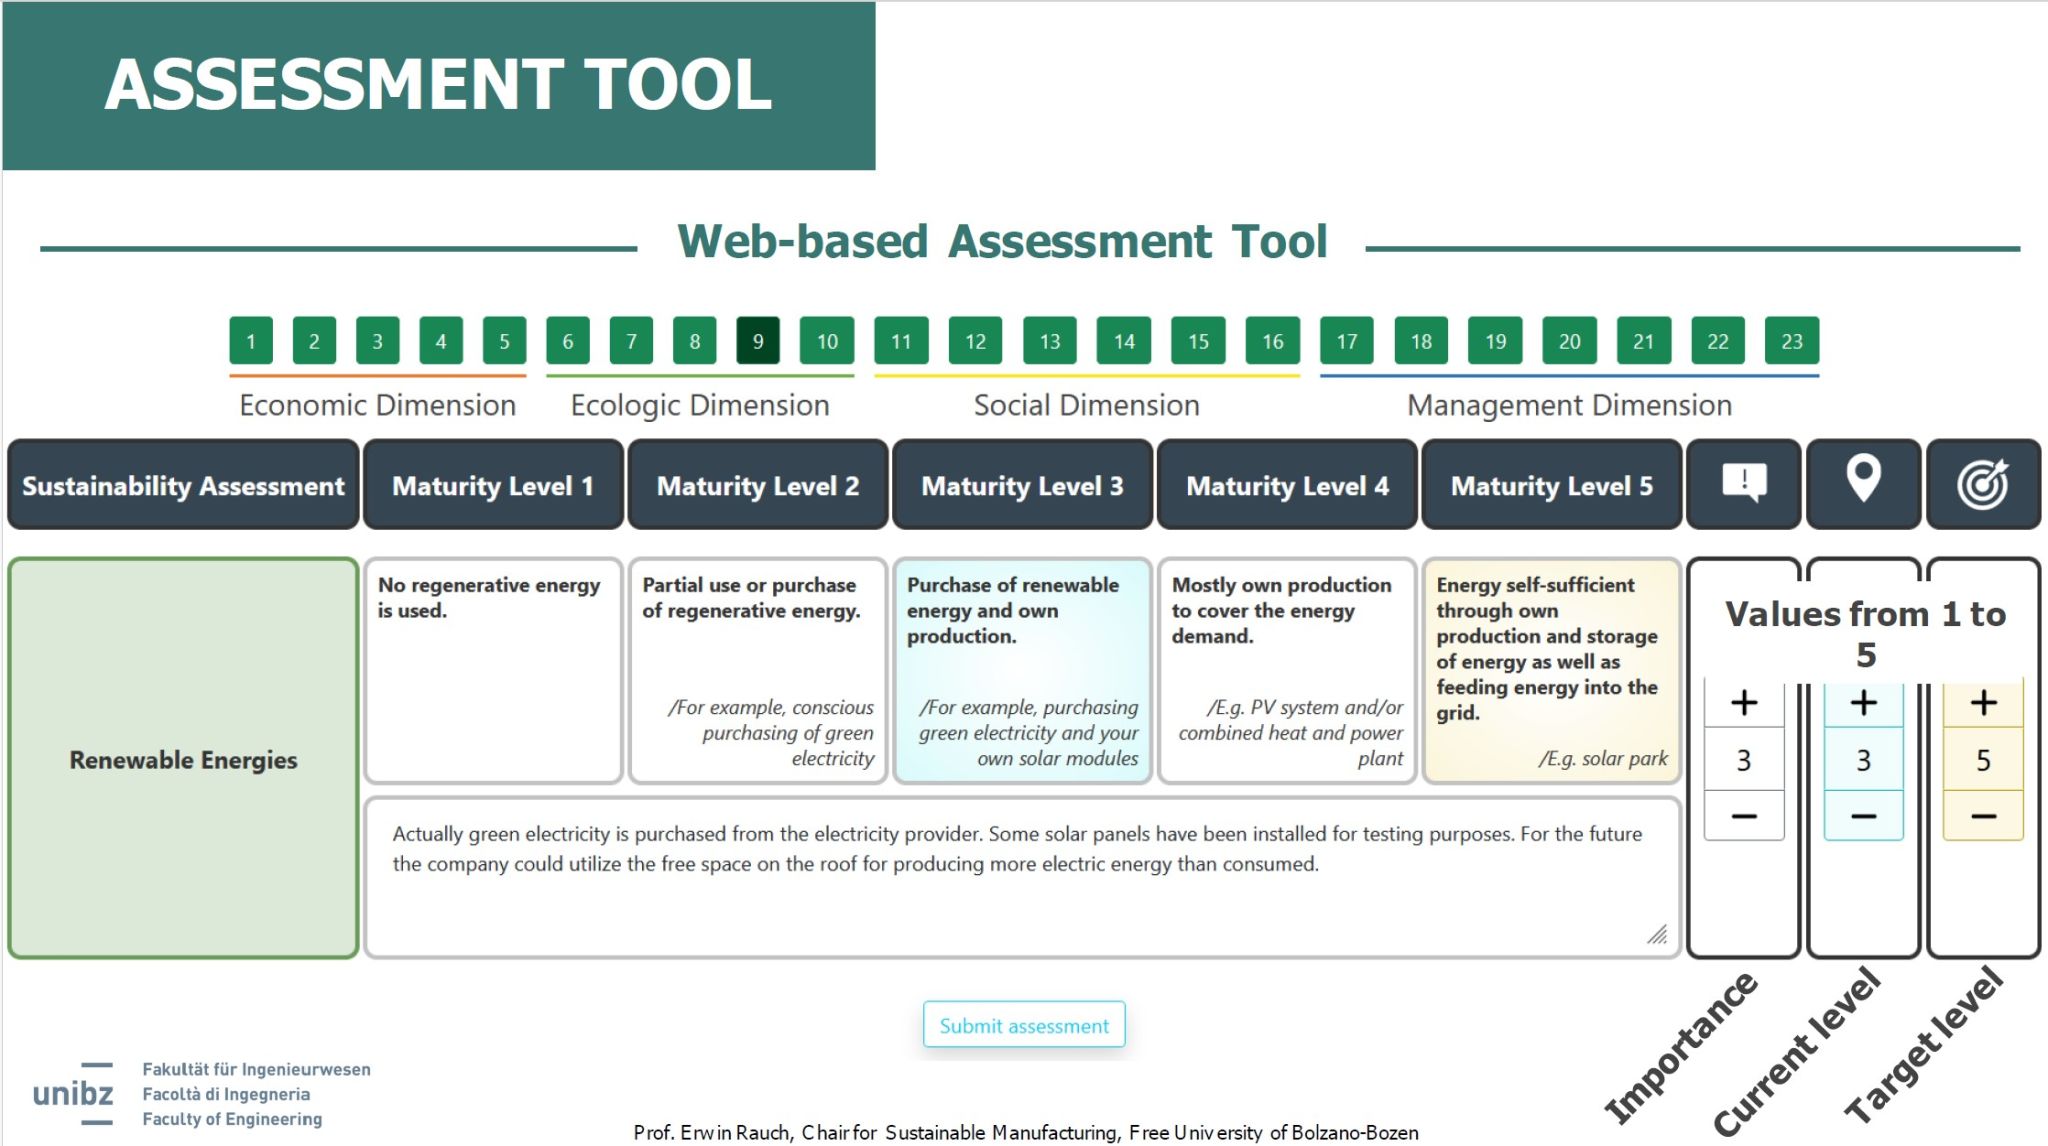Click the Social Dimension label
This screenshot has width=2048, height=1146.
1087,405
